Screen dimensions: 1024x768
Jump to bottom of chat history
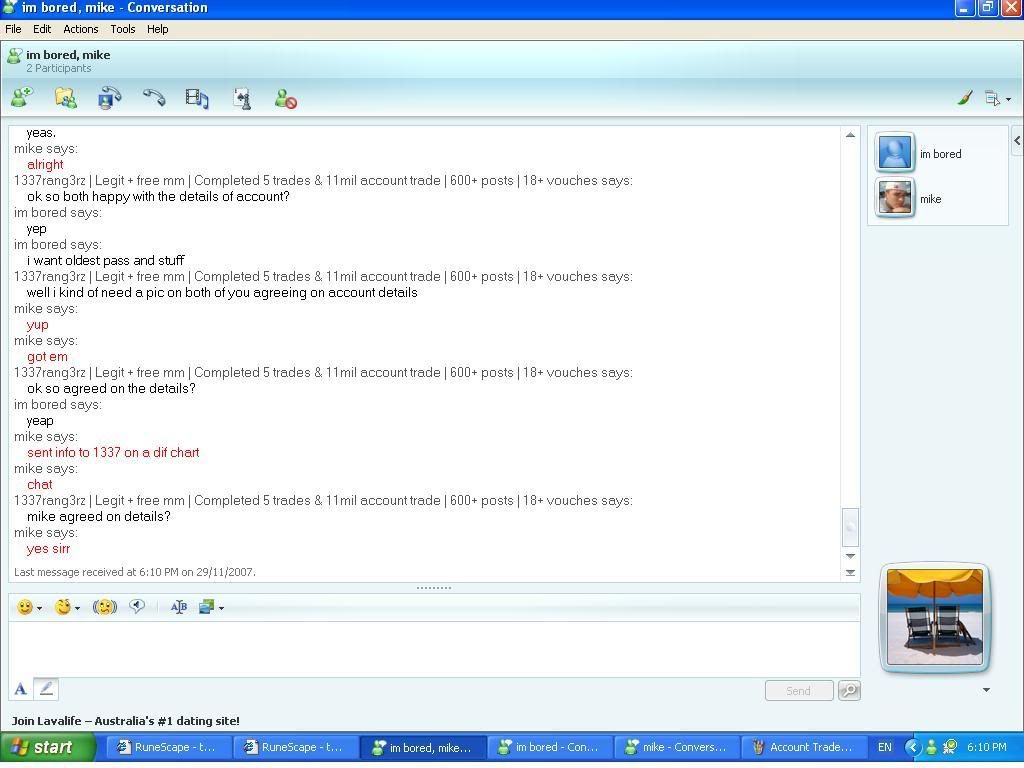point(850,573)
